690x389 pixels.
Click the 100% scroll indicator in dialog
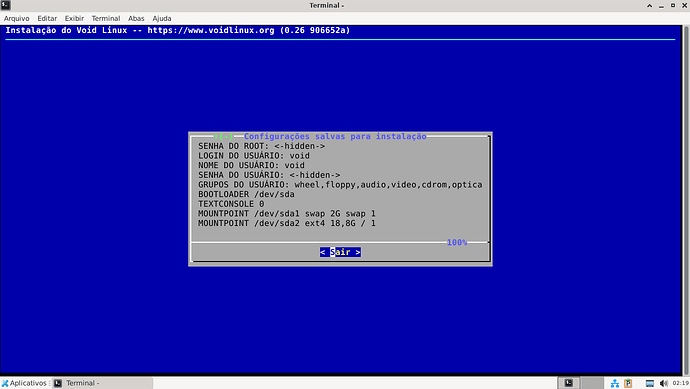pyautogui.click(x=457, y=242)
